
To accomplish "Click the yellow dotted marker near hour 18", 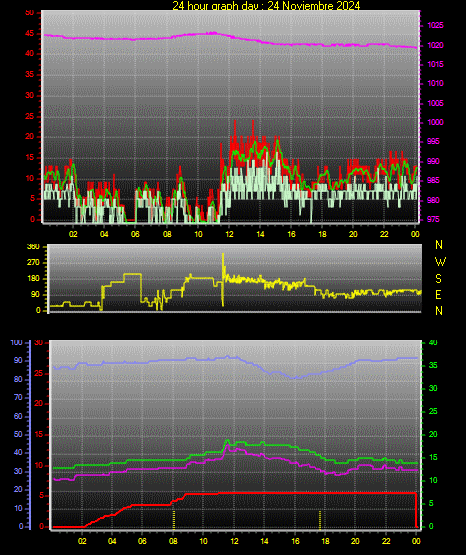I will point(320,520).
